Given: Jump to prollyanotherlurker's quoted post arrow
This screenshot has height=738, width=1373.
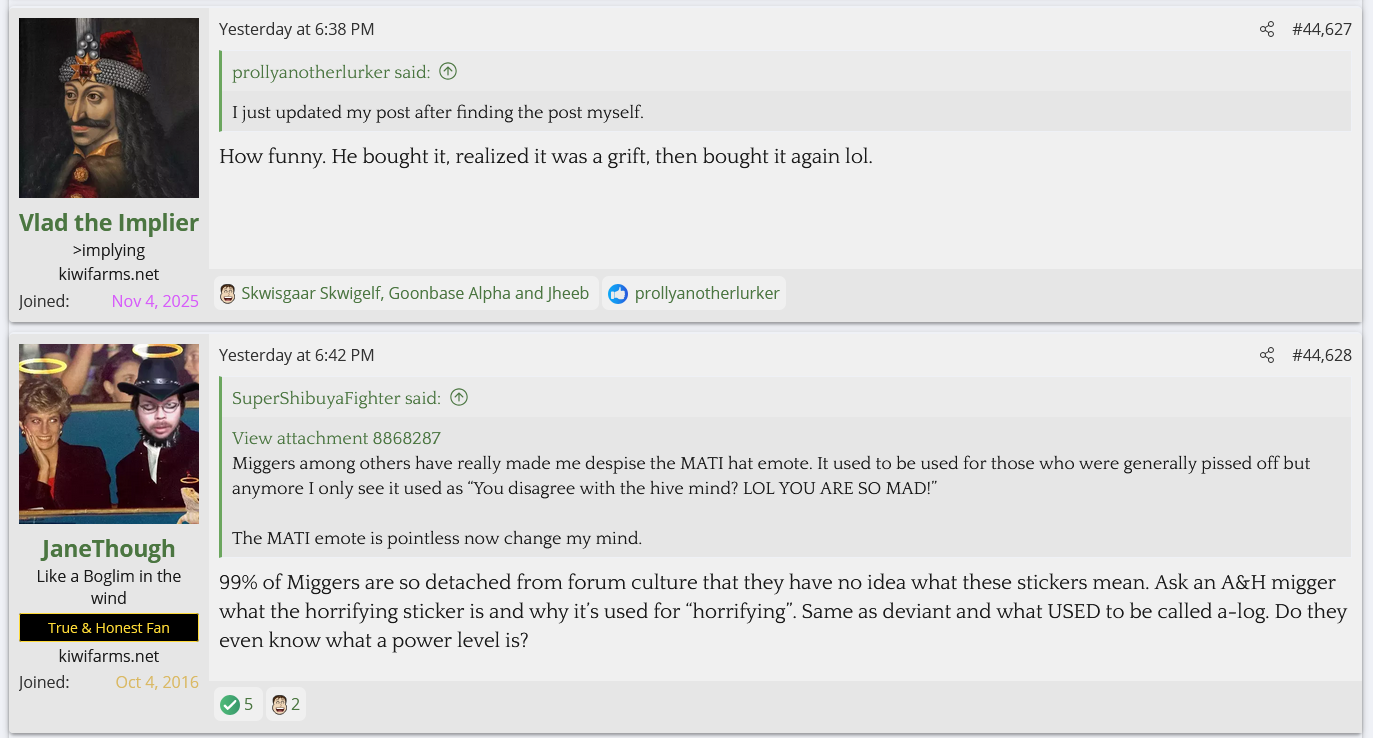Looking at the screenshot, I should (448, 72).
